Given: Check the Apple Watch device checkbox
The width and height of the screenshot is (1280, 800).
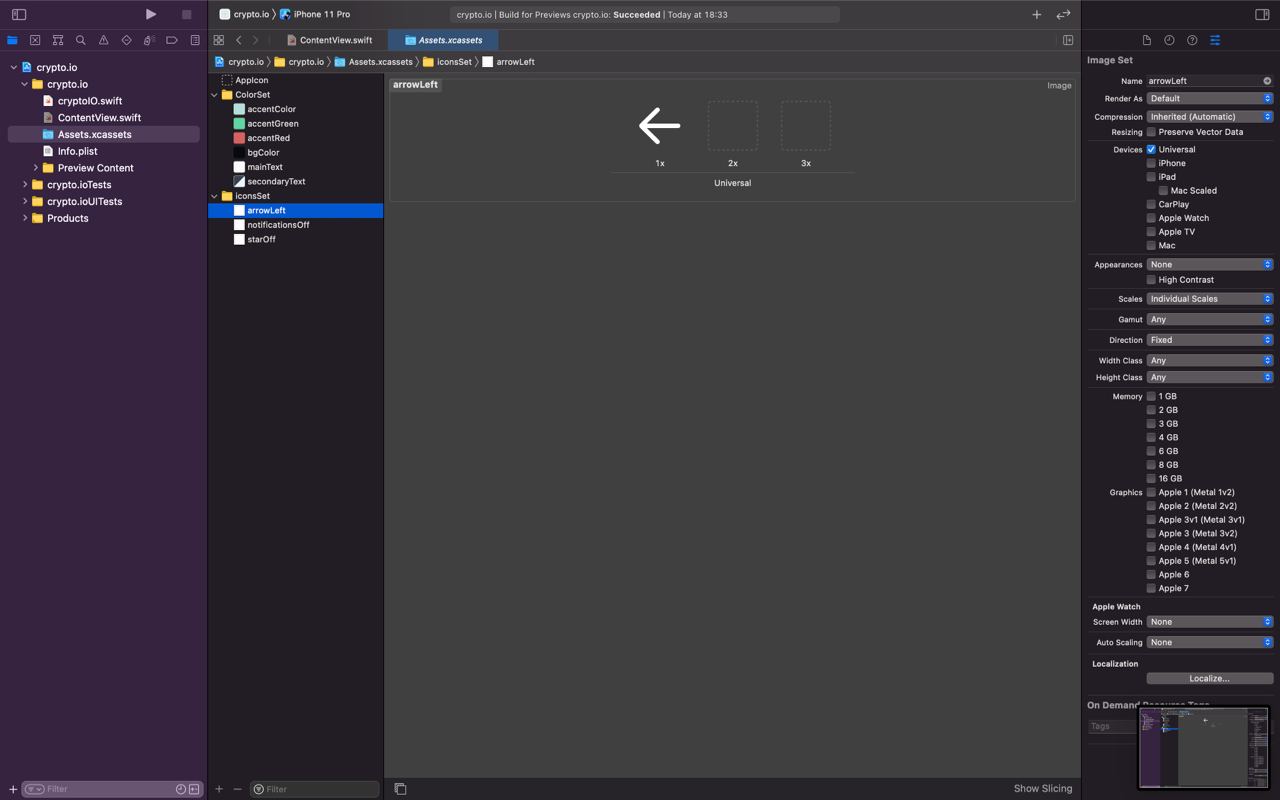Looking at the screenshot, I should [1151, 218].
